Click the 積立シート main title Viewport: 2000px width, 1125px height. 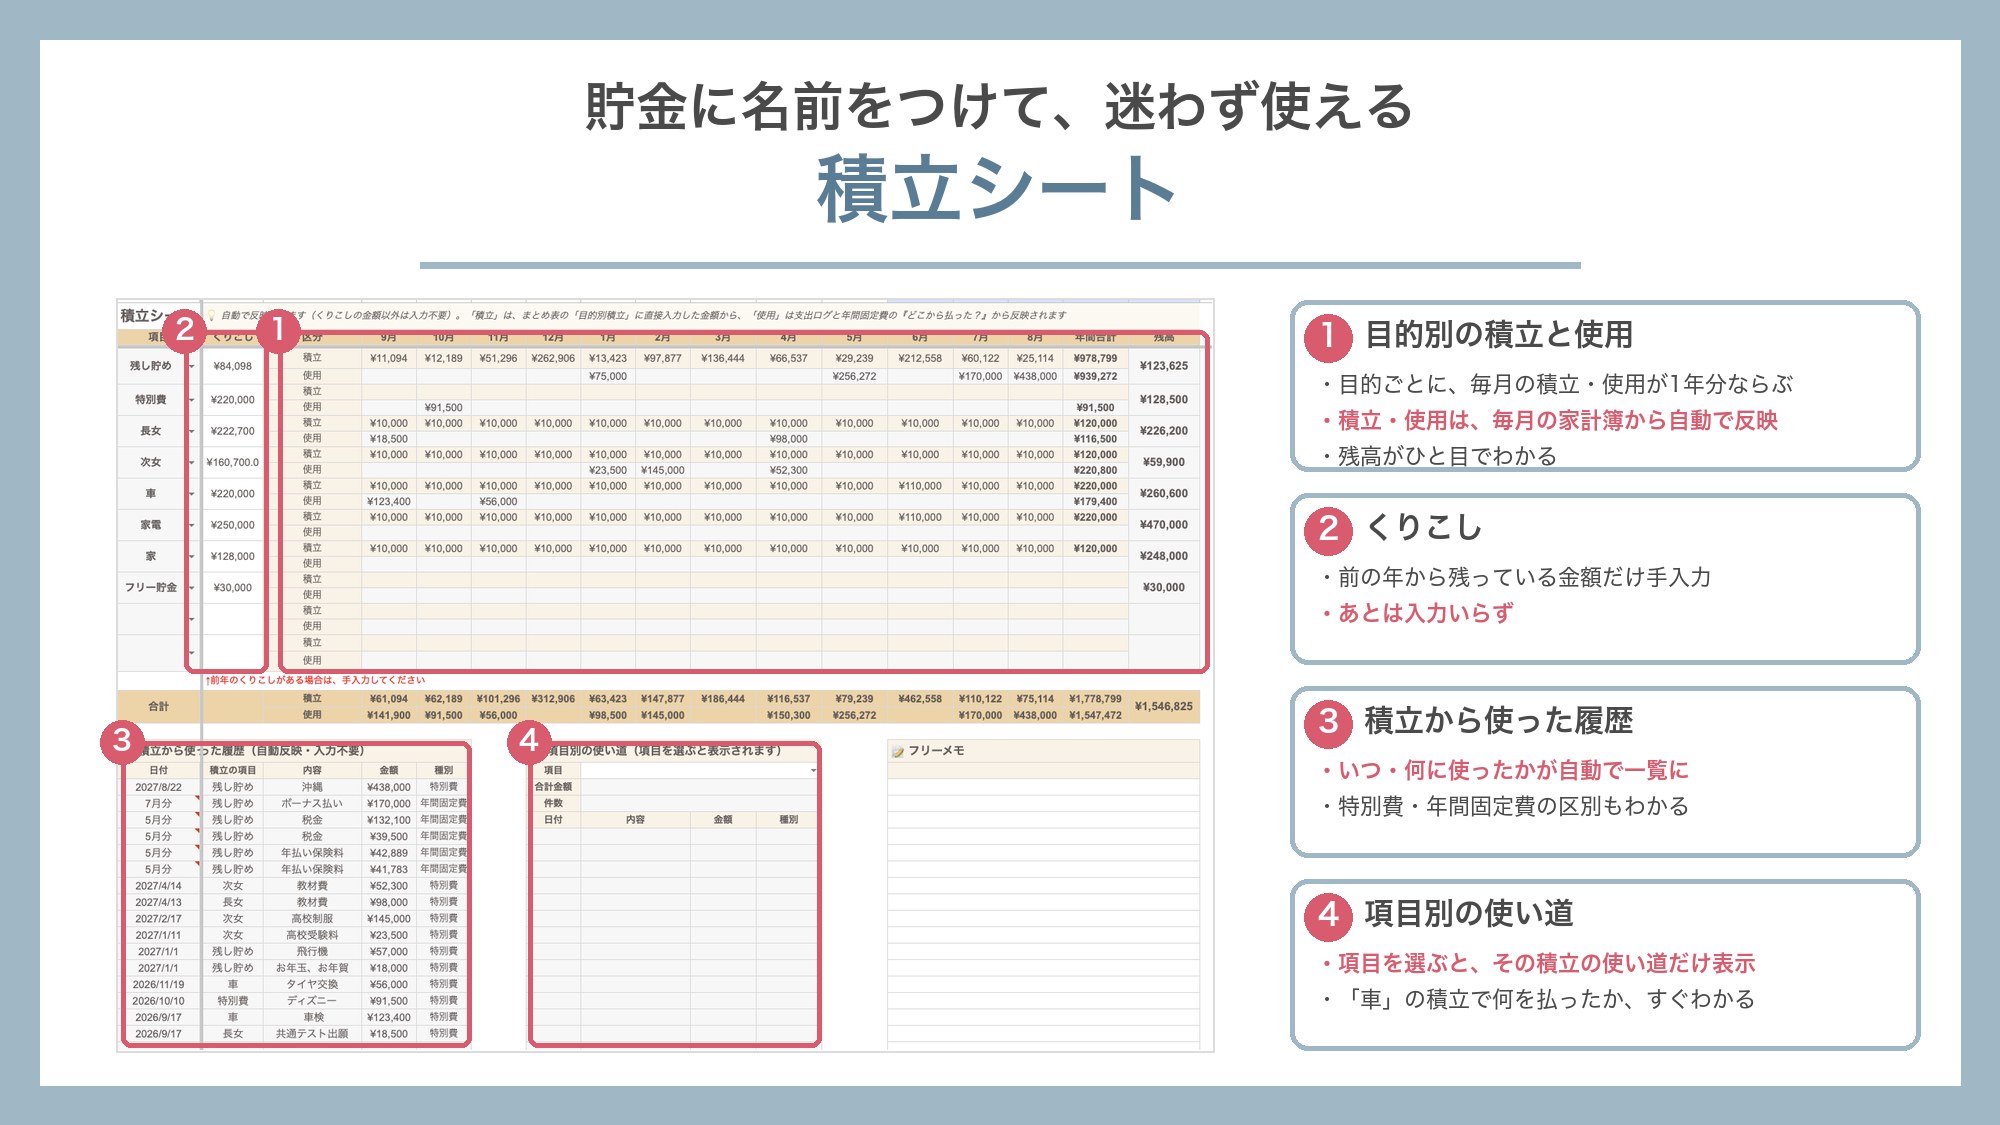[x=997, y=188]
